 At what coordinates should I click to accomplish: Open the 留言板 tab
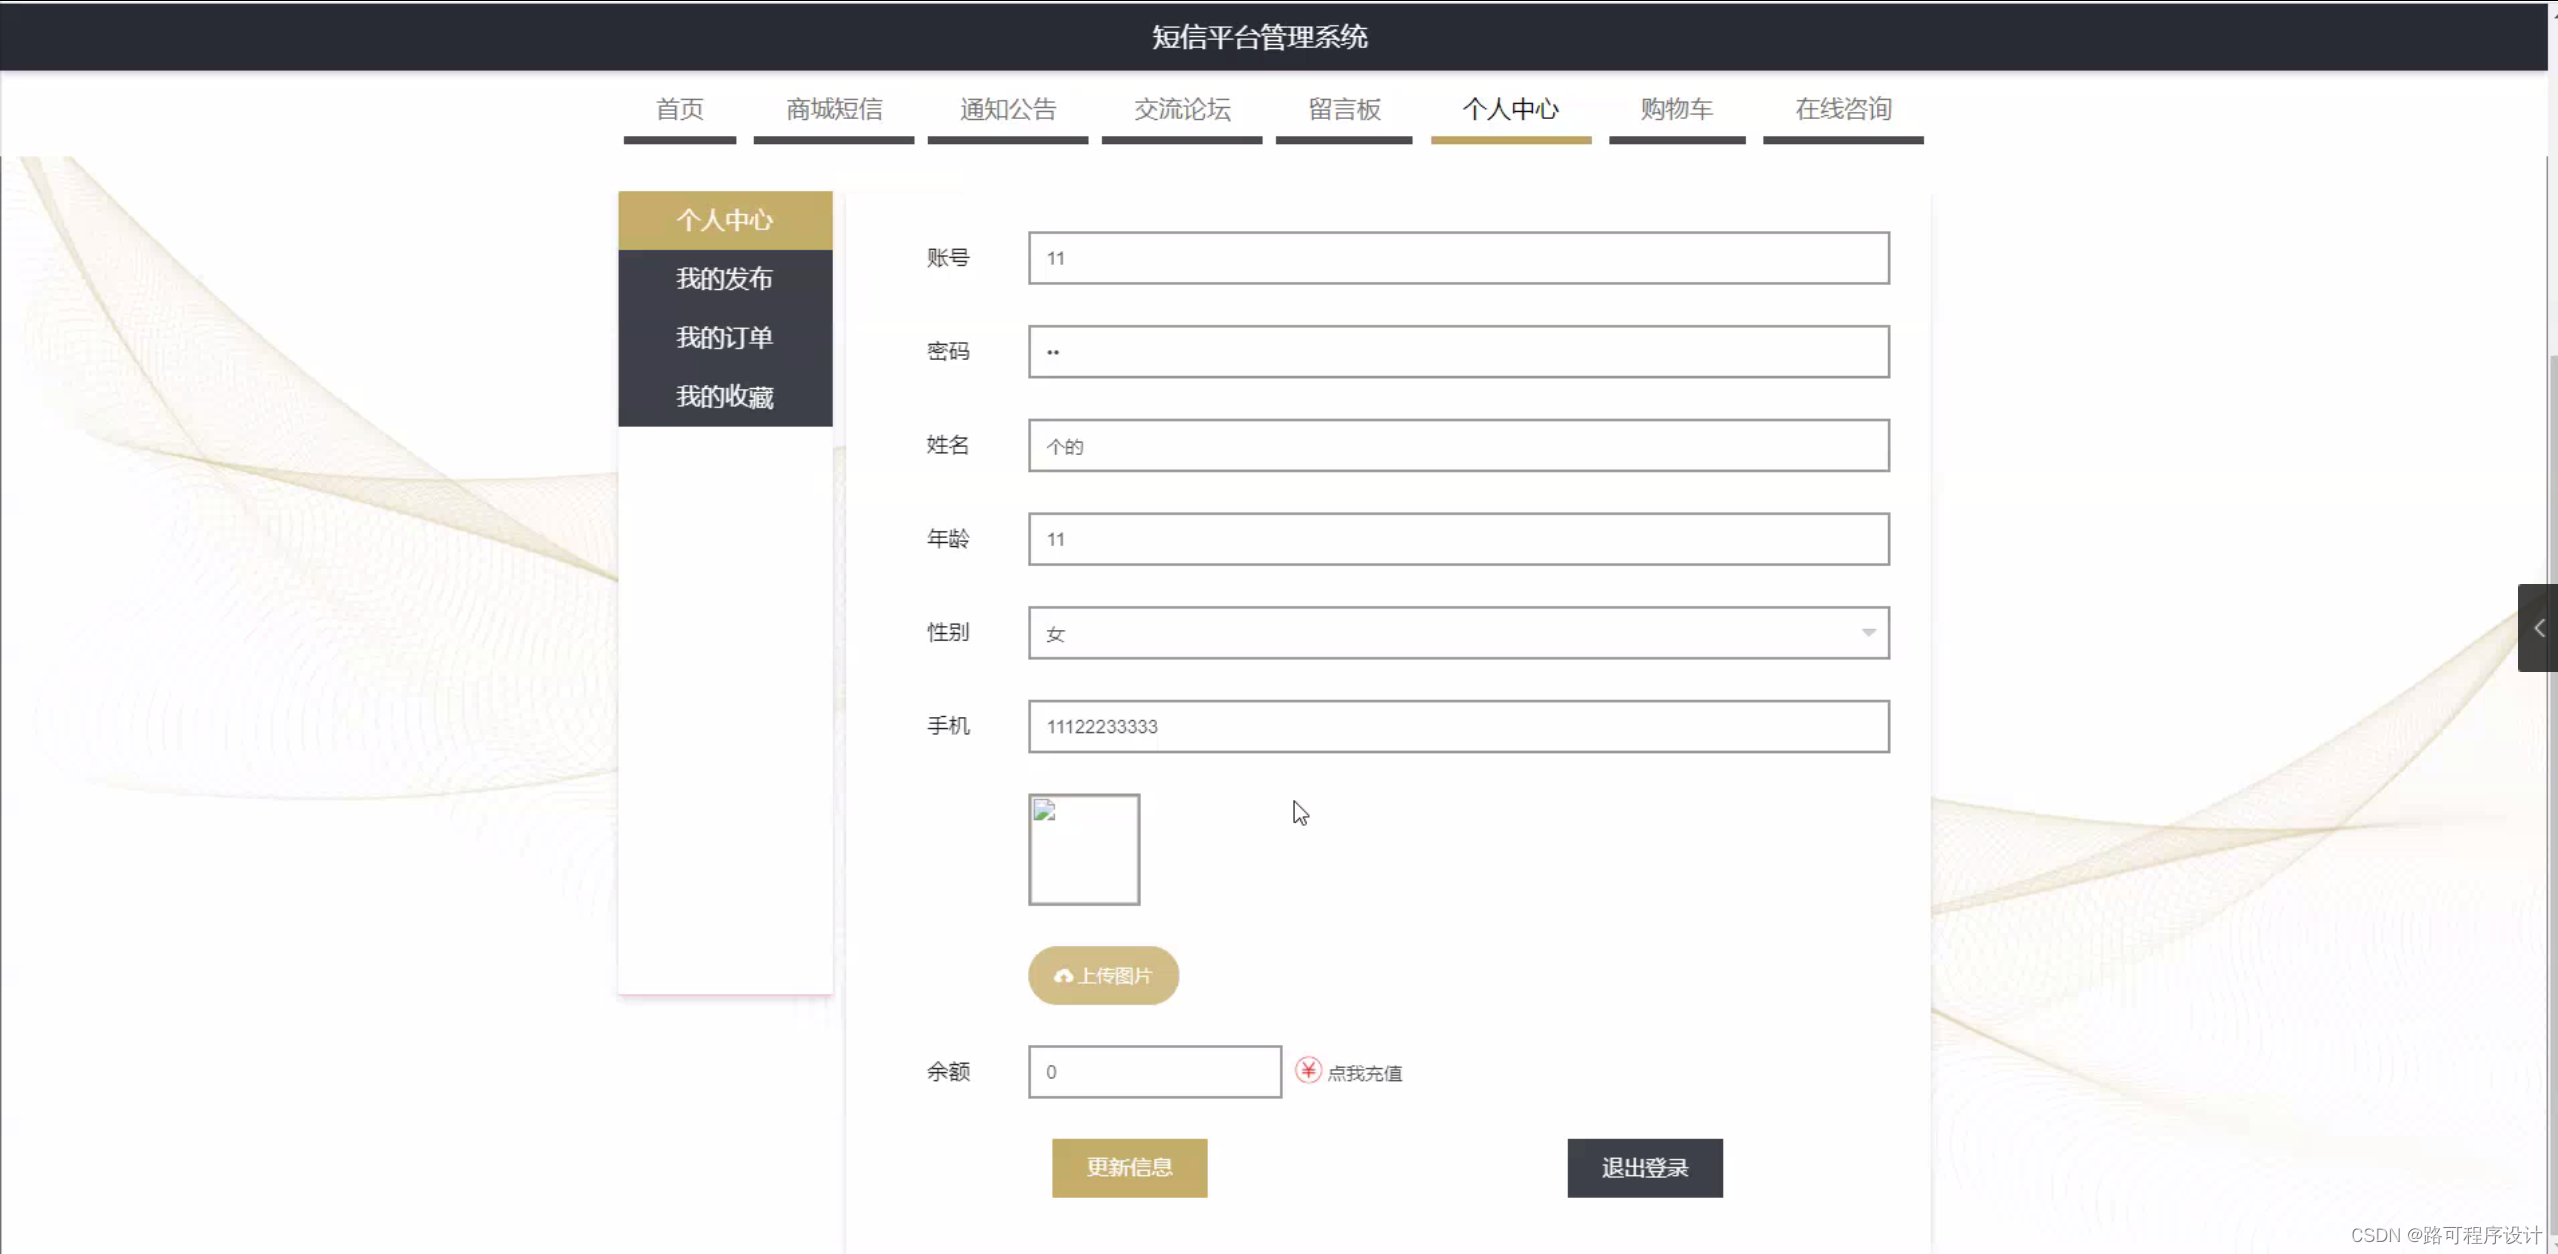[x=1343, y=109]
